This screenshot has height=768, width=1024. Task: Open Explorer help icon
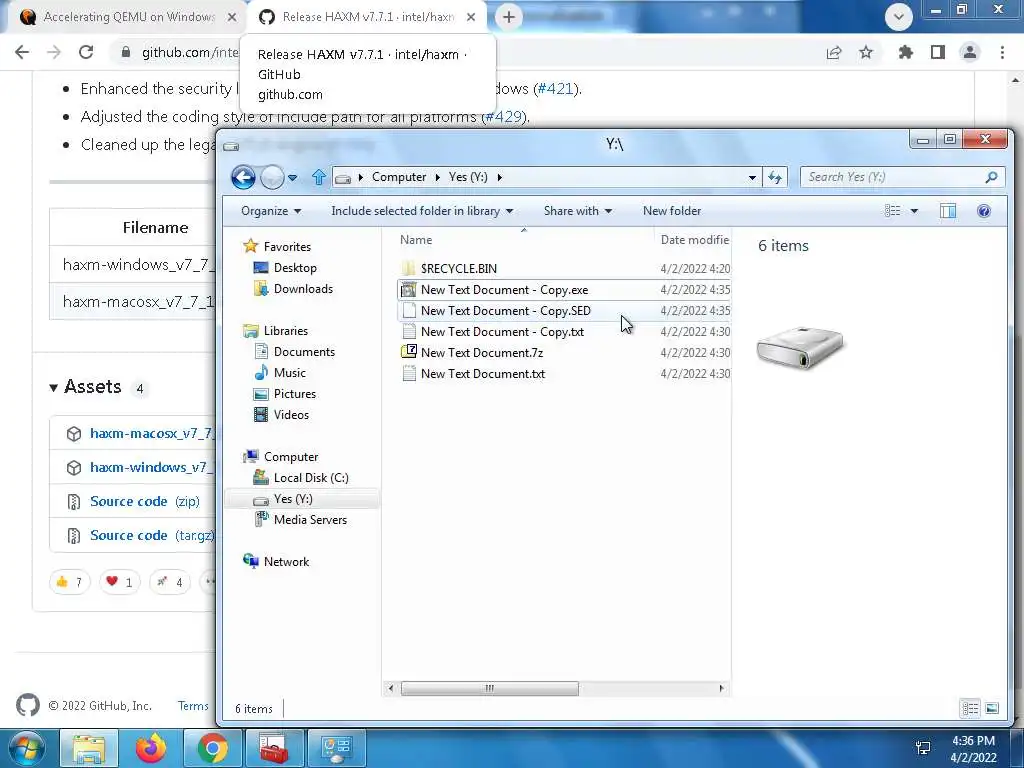click(x=984, y=210)
